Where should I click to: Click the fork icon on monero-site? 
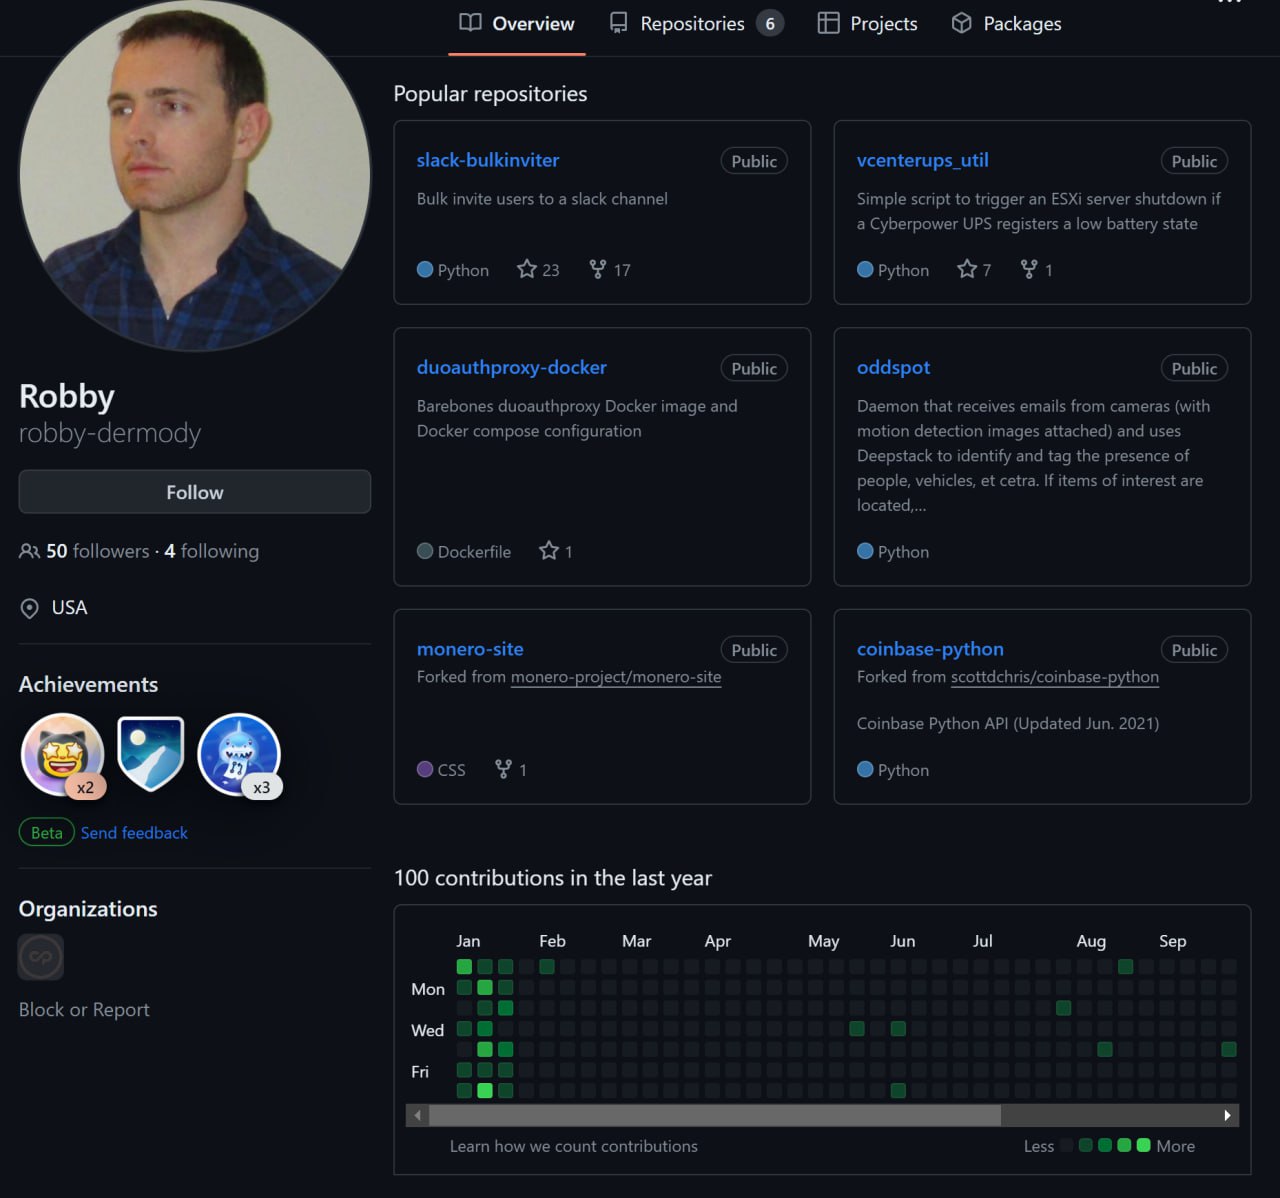(504, 769)
